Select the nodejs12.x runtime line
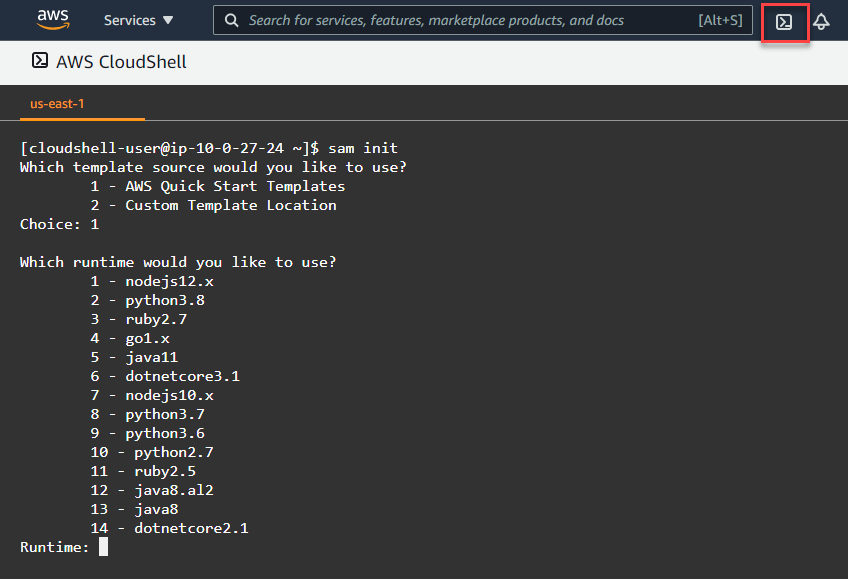 pos(152,281)
